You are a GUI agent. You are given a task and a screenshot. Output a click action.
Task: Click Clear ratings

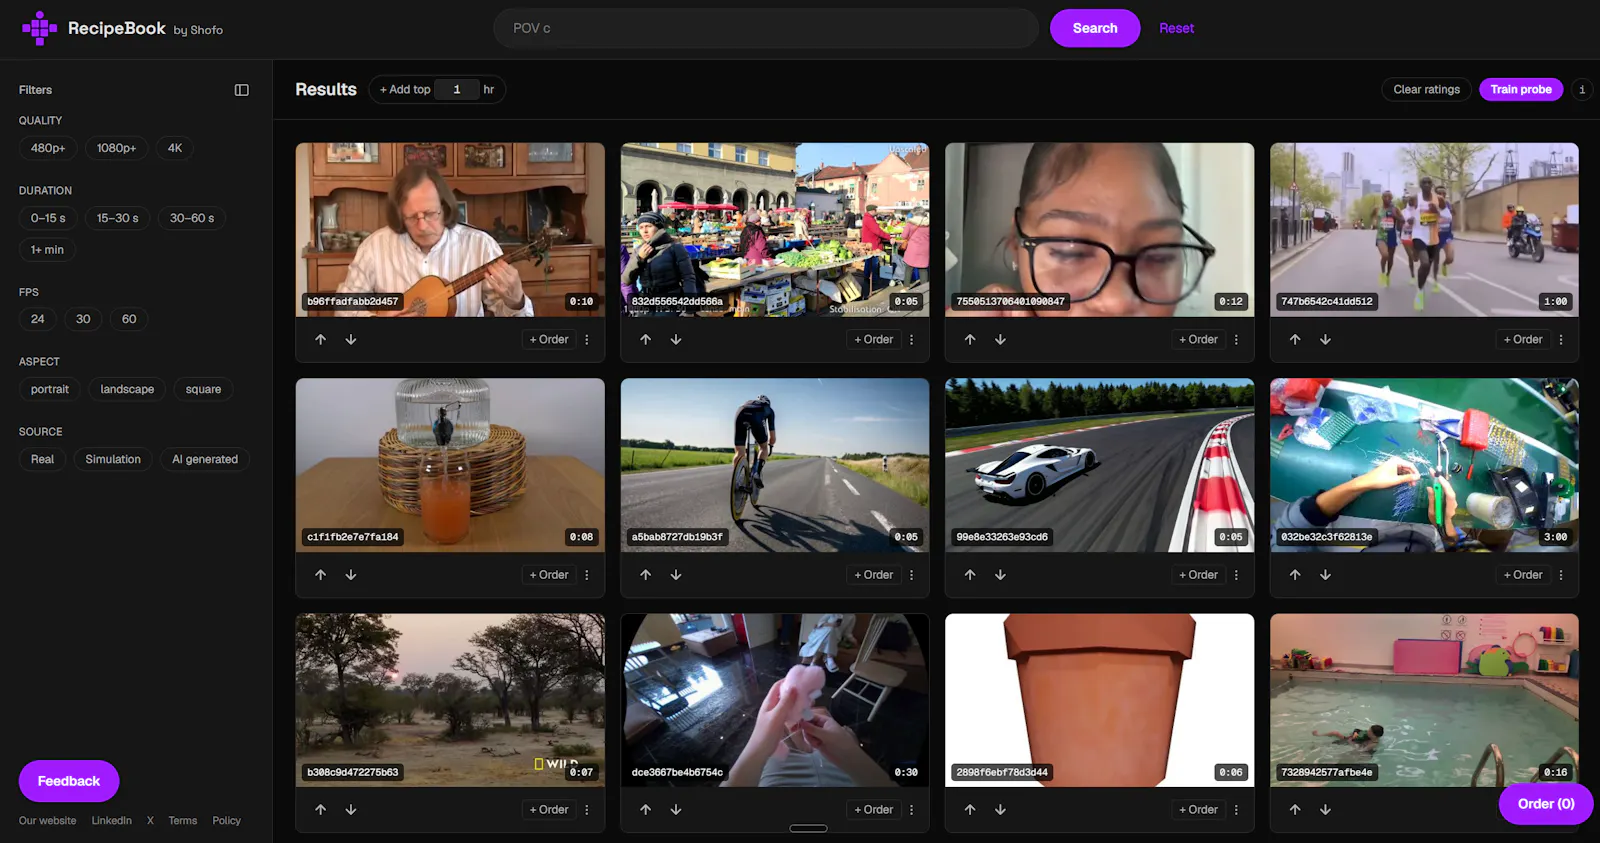pos(1426,90)
